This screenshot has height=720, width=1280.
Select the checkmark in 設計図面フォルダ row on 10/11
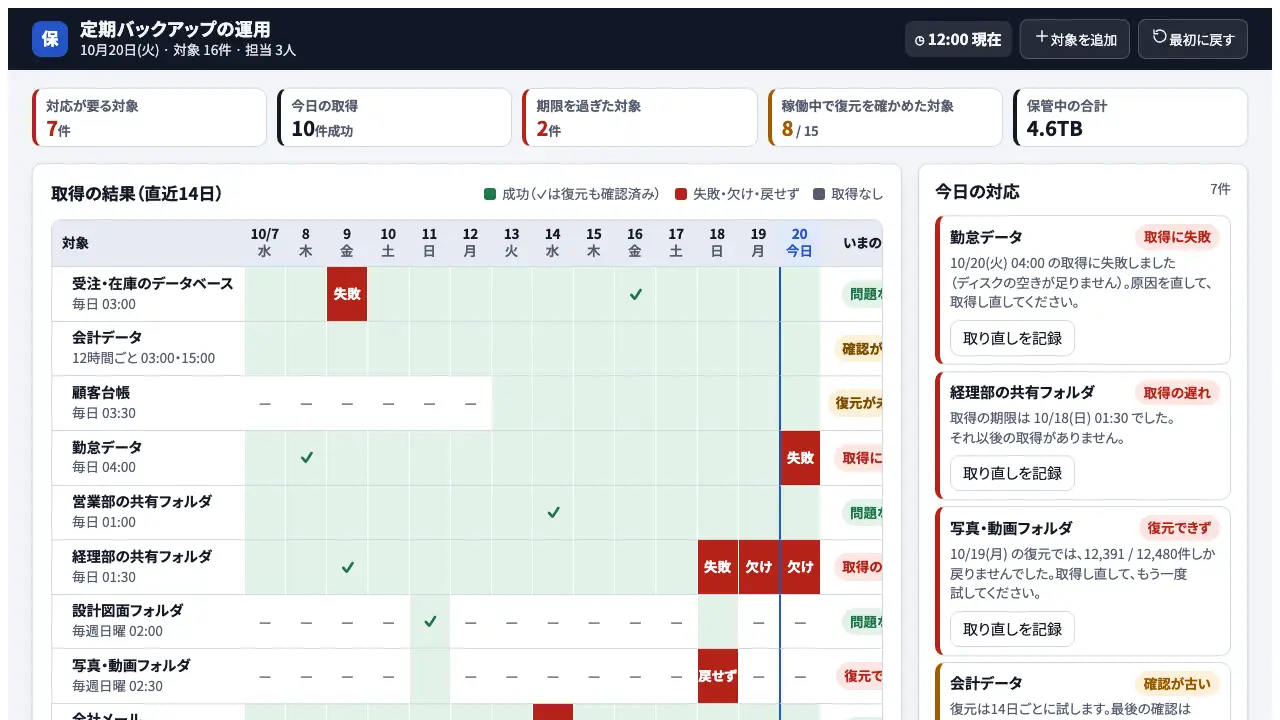click(x=430, y=621)
